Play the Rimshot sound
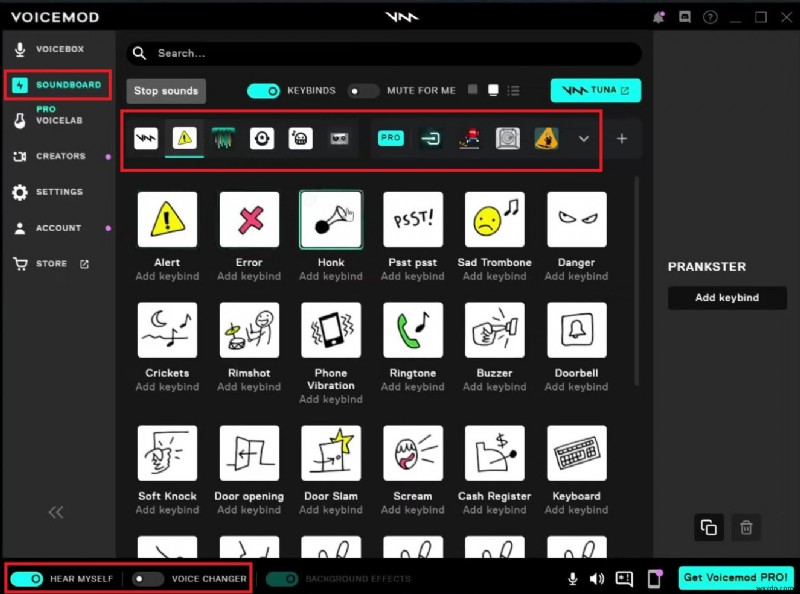800x594 pixels. [x=249, y=330]
